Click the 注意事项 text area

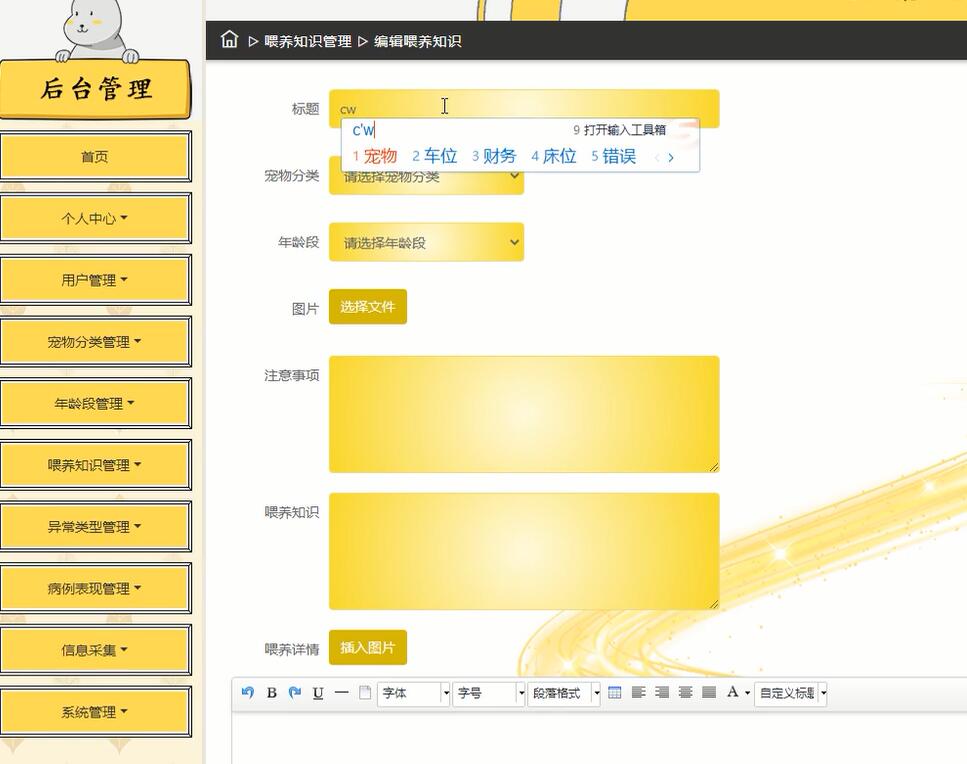(524, 413)
